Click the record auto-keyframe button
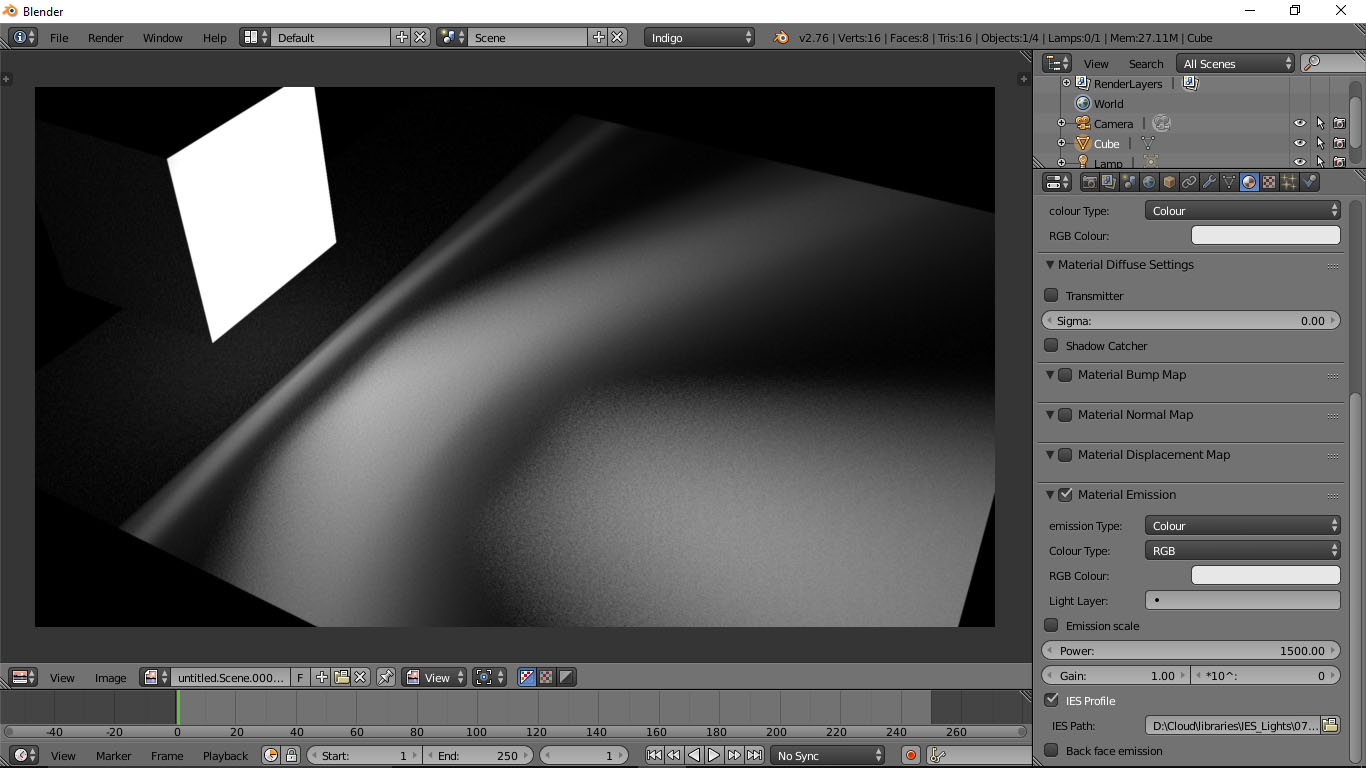 (x=910, y=755)
